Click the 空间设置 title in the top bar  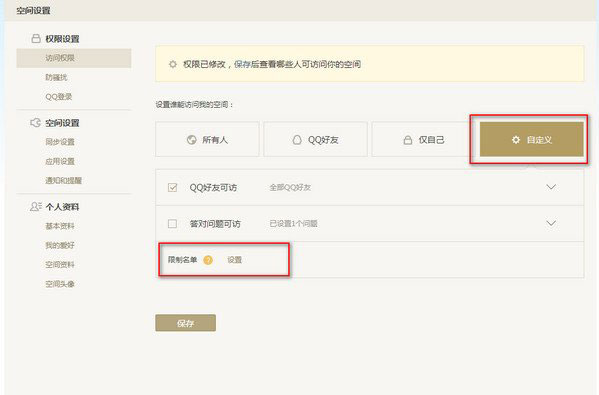[33, 10]
